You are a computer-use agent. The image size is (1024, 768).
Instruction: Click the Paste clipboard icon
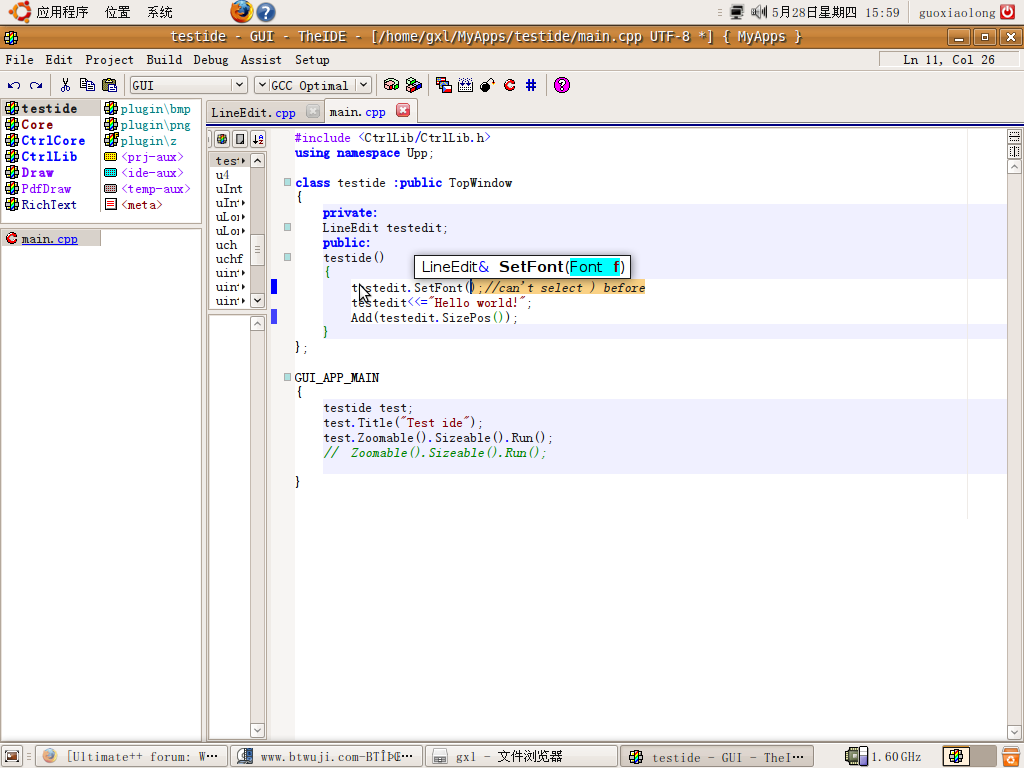click(110, 86)
